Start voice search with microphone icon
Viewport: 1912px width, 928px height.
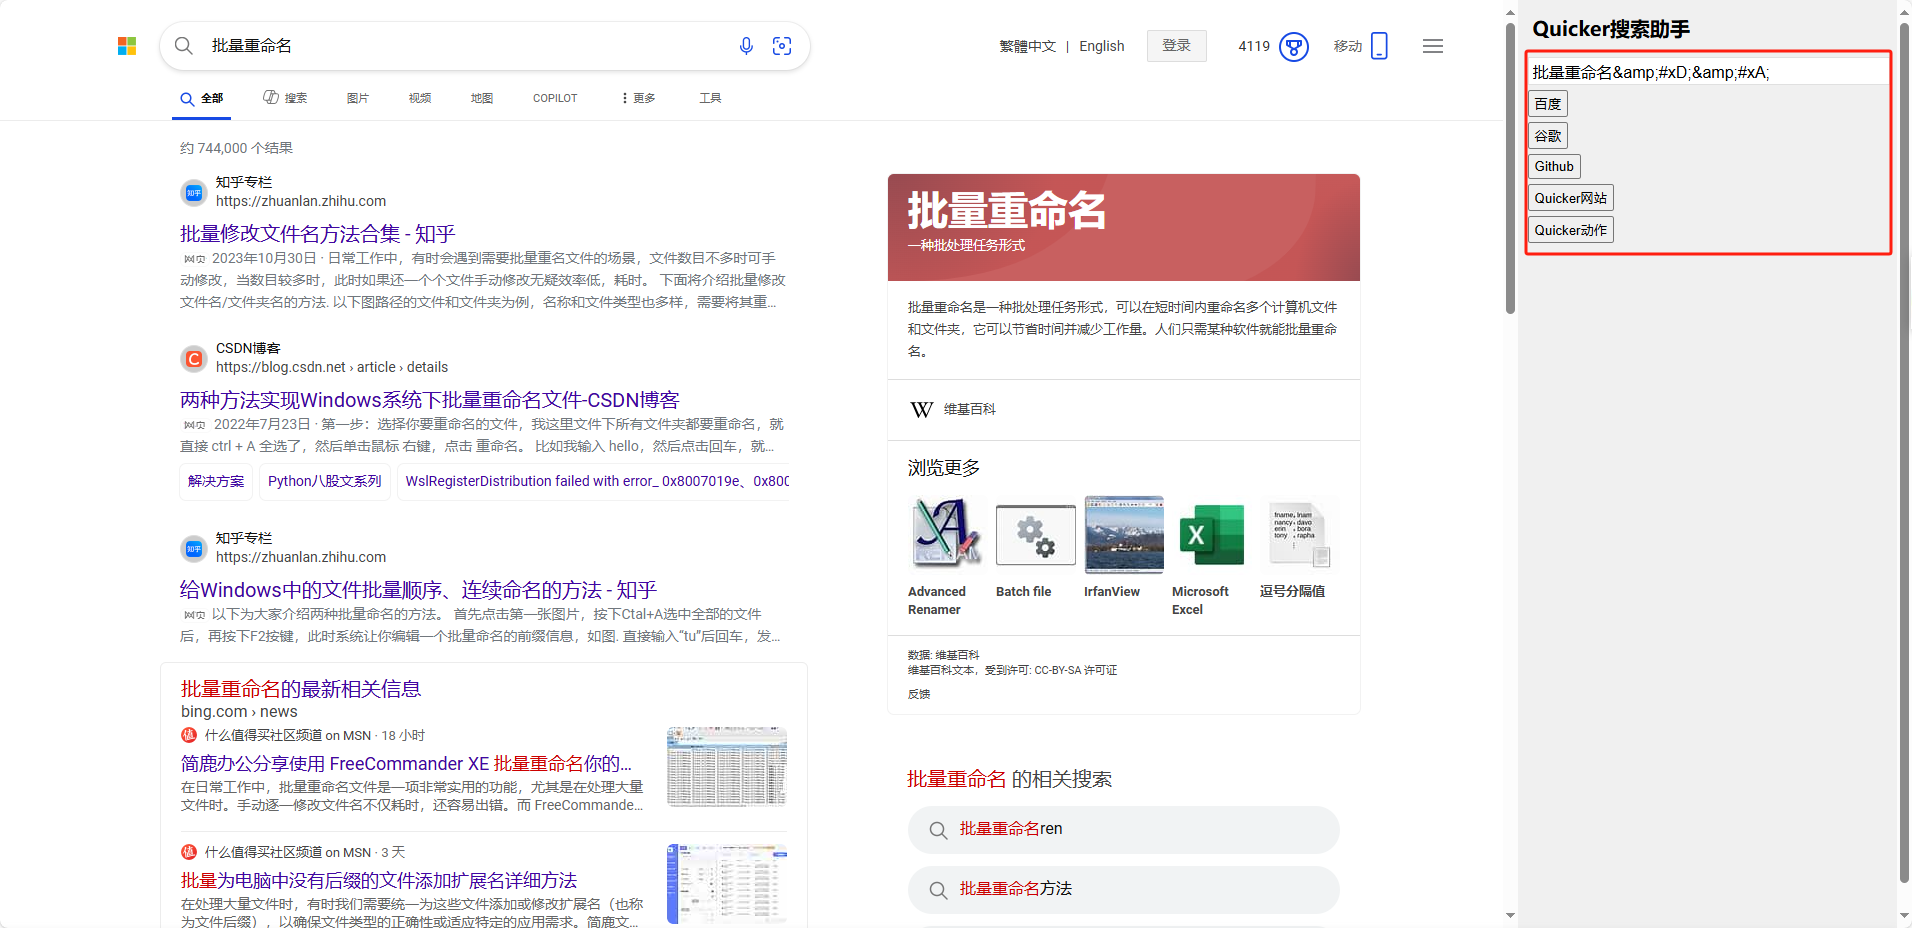(746, 46)
